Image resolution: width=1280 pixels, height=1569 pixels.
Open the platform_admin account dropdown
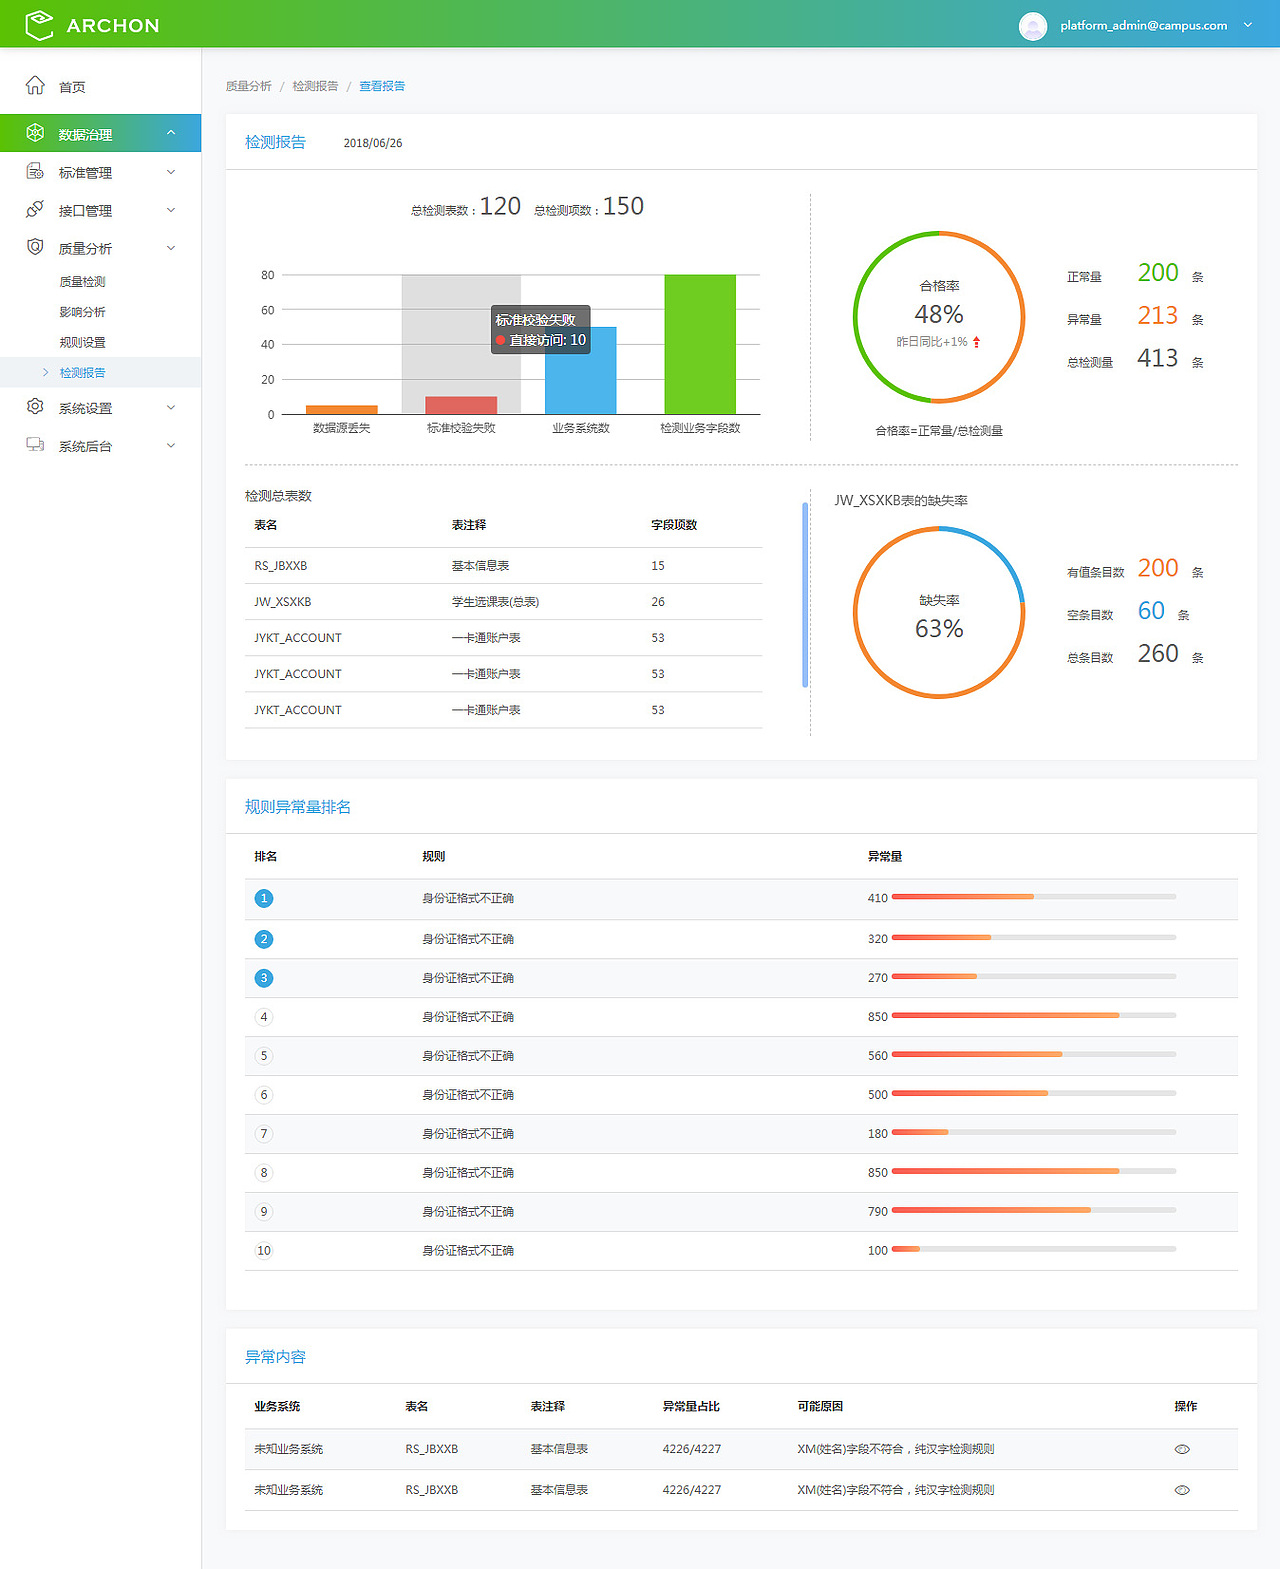point(1248,25)
